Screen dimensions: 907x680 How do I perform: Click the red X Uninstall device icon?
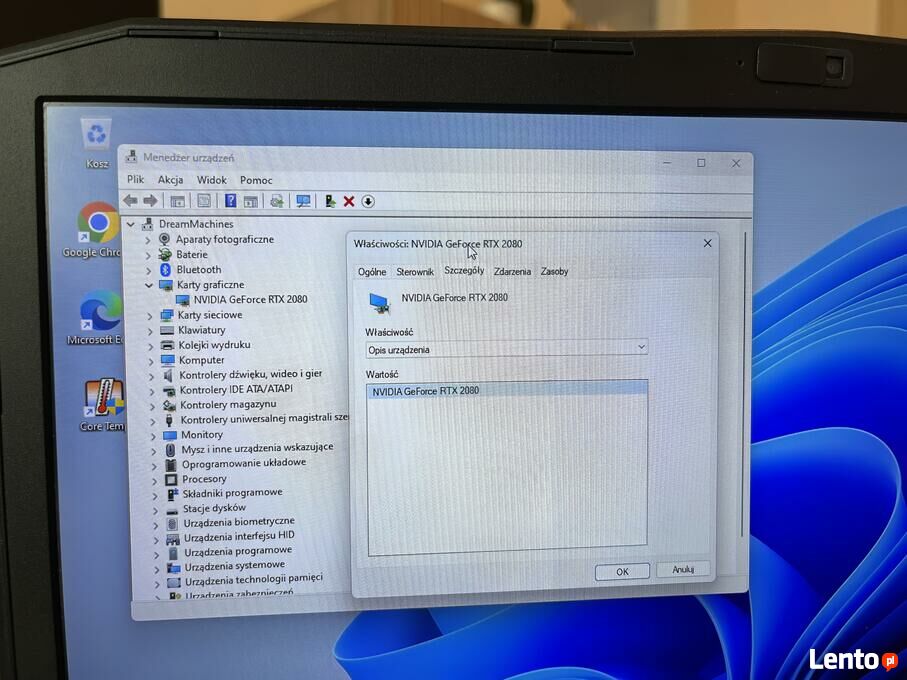pyautogui.click(x=349, y=201)
